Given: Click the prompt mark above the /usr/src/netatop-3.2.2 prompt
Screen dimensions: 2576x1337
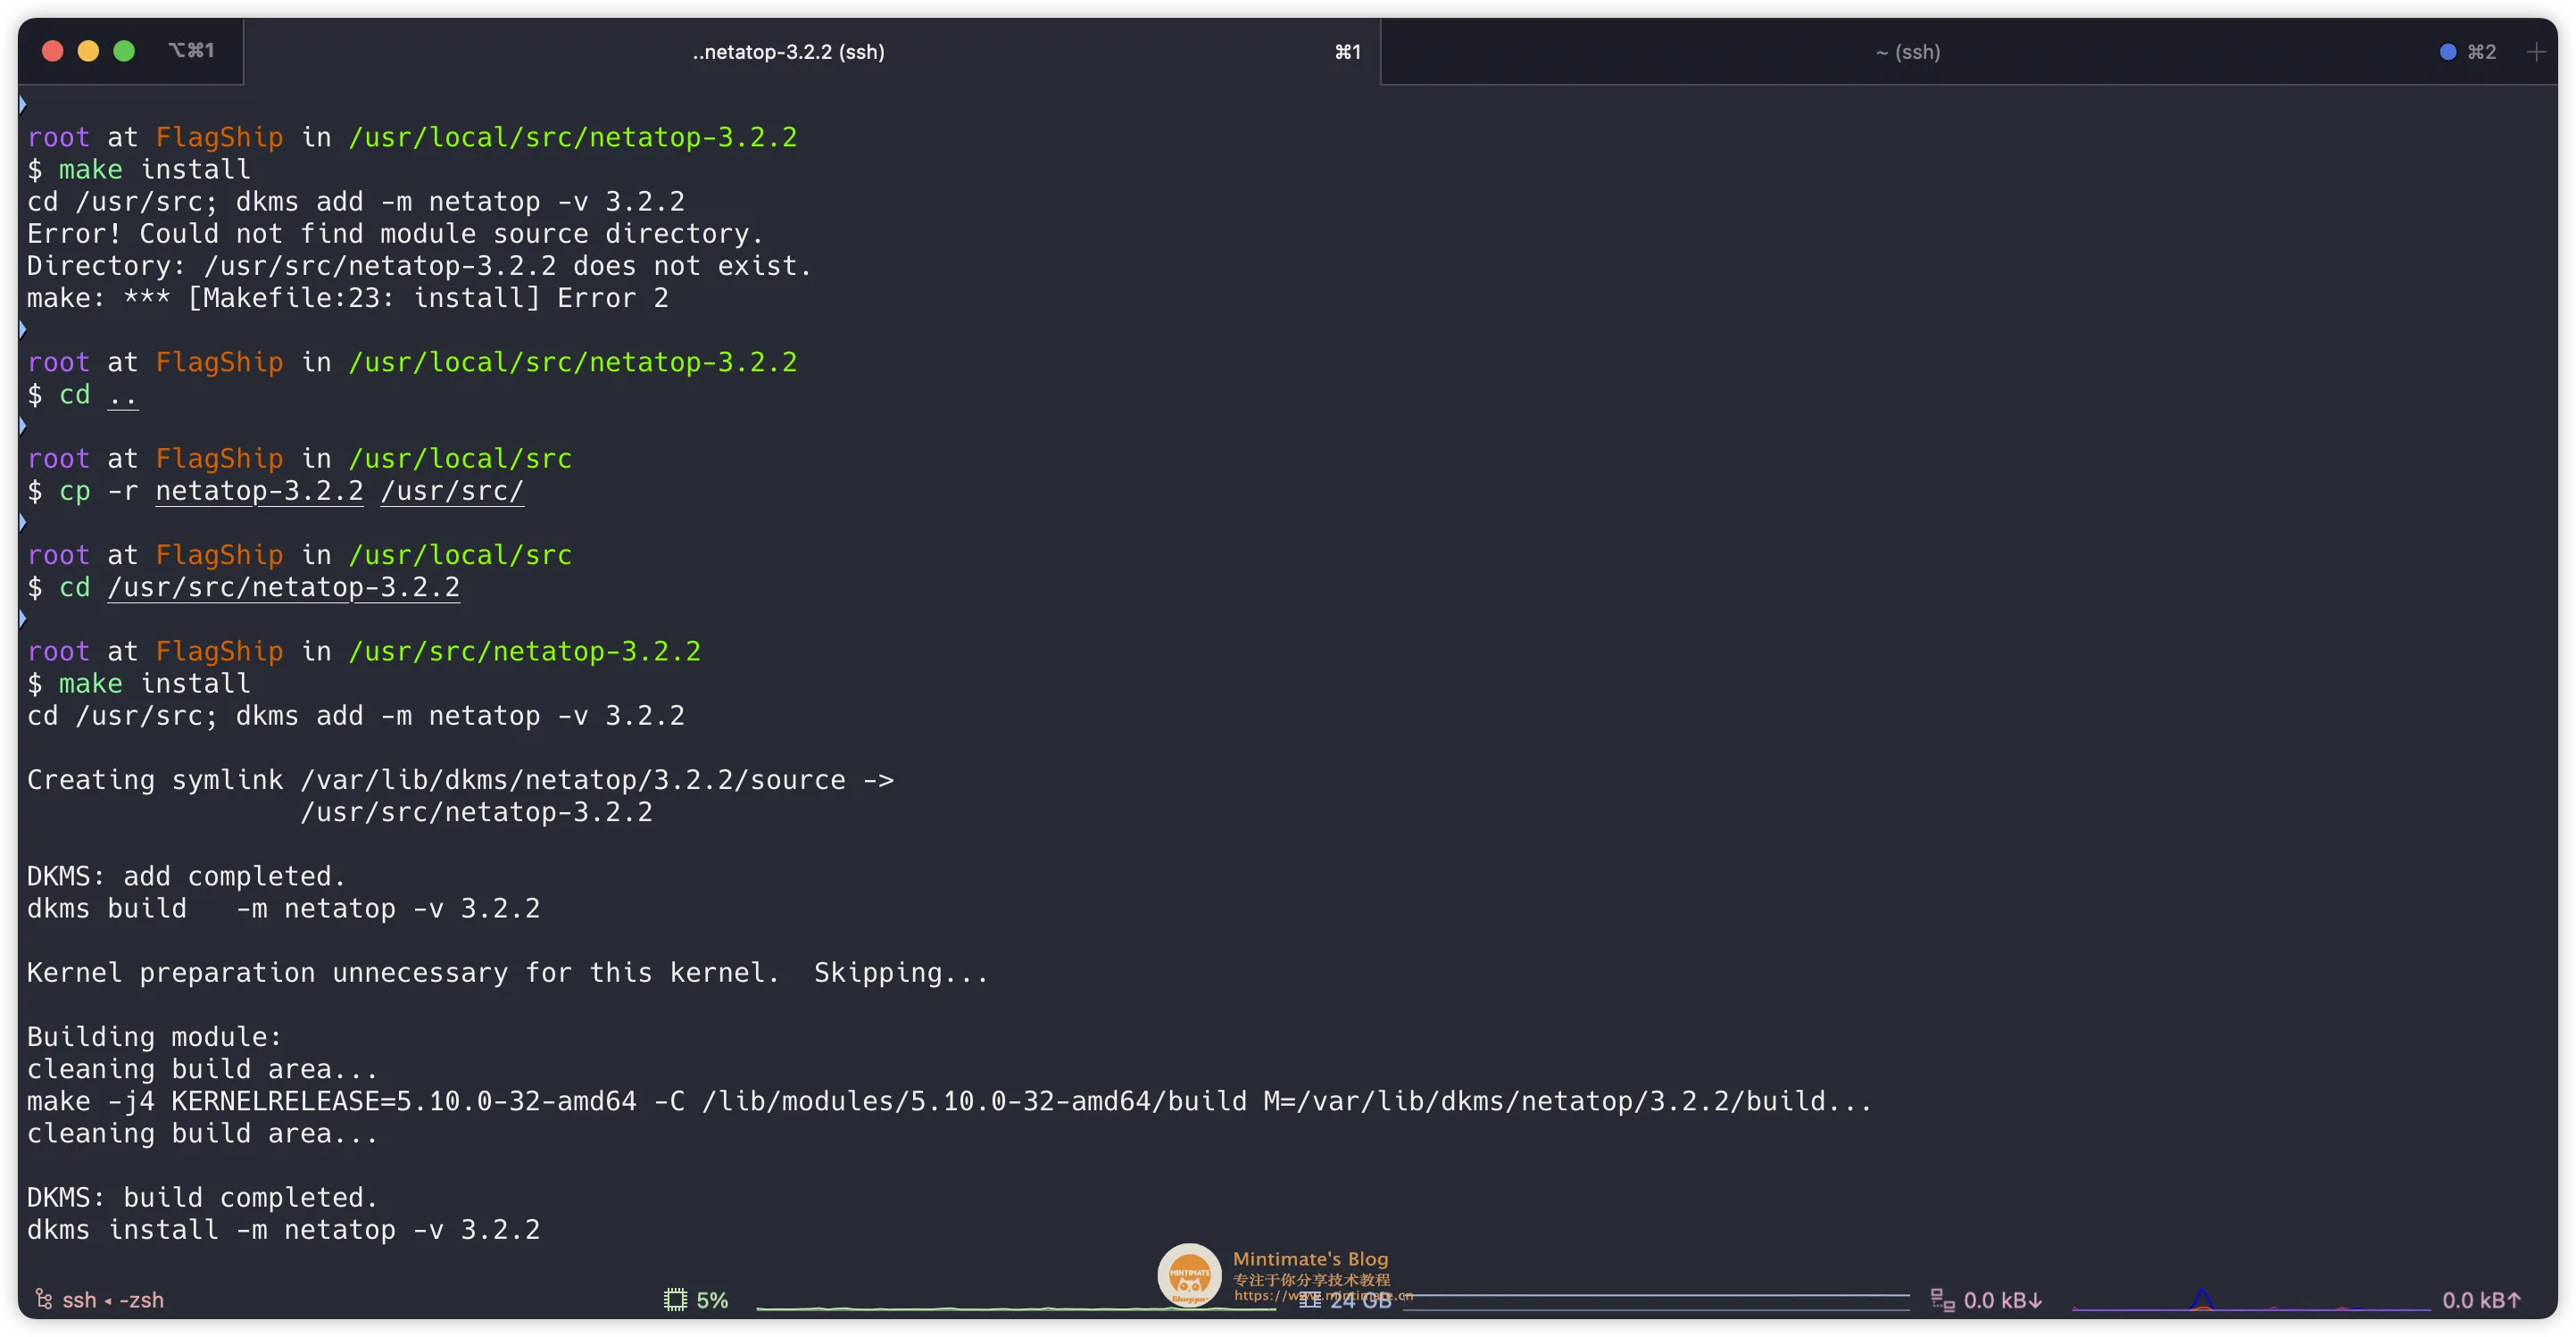Looking at the screenshot, I should pos(22,619).
